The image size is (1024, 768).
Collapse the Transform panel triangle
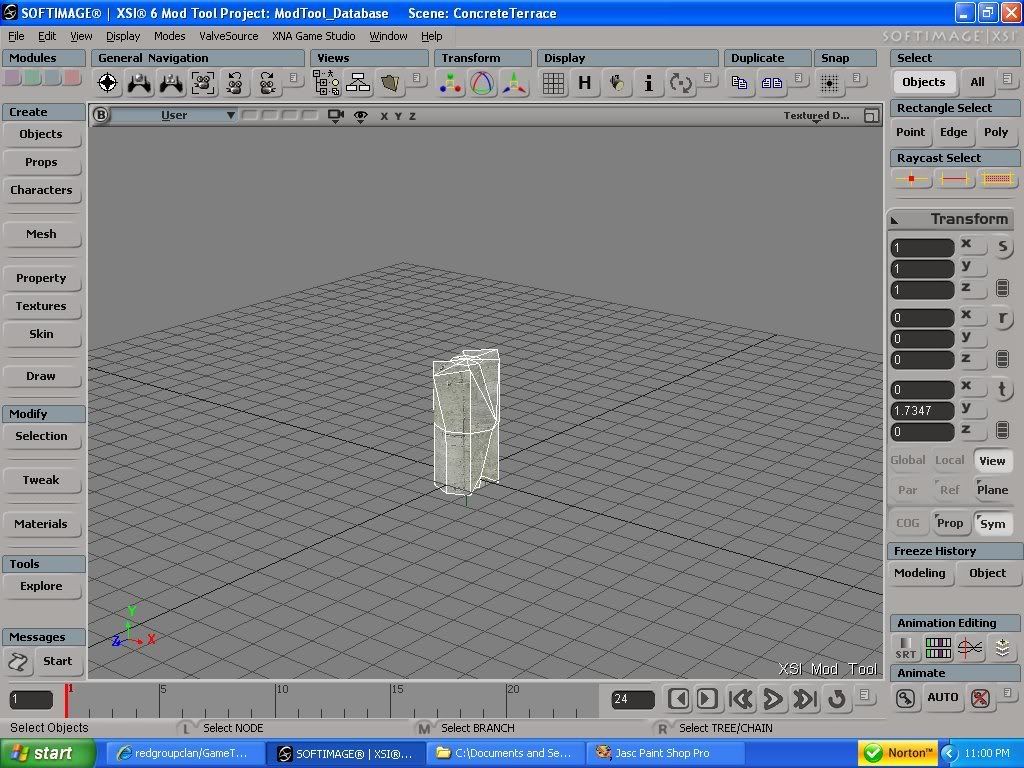(x=895, y=221)
